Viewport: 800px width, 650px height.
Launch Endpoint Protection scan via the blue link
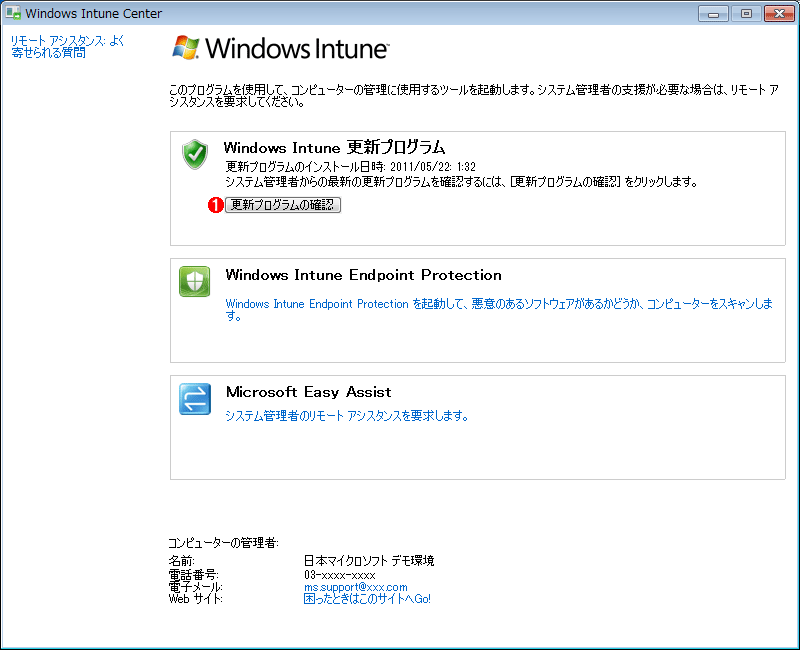click(498, 310)
